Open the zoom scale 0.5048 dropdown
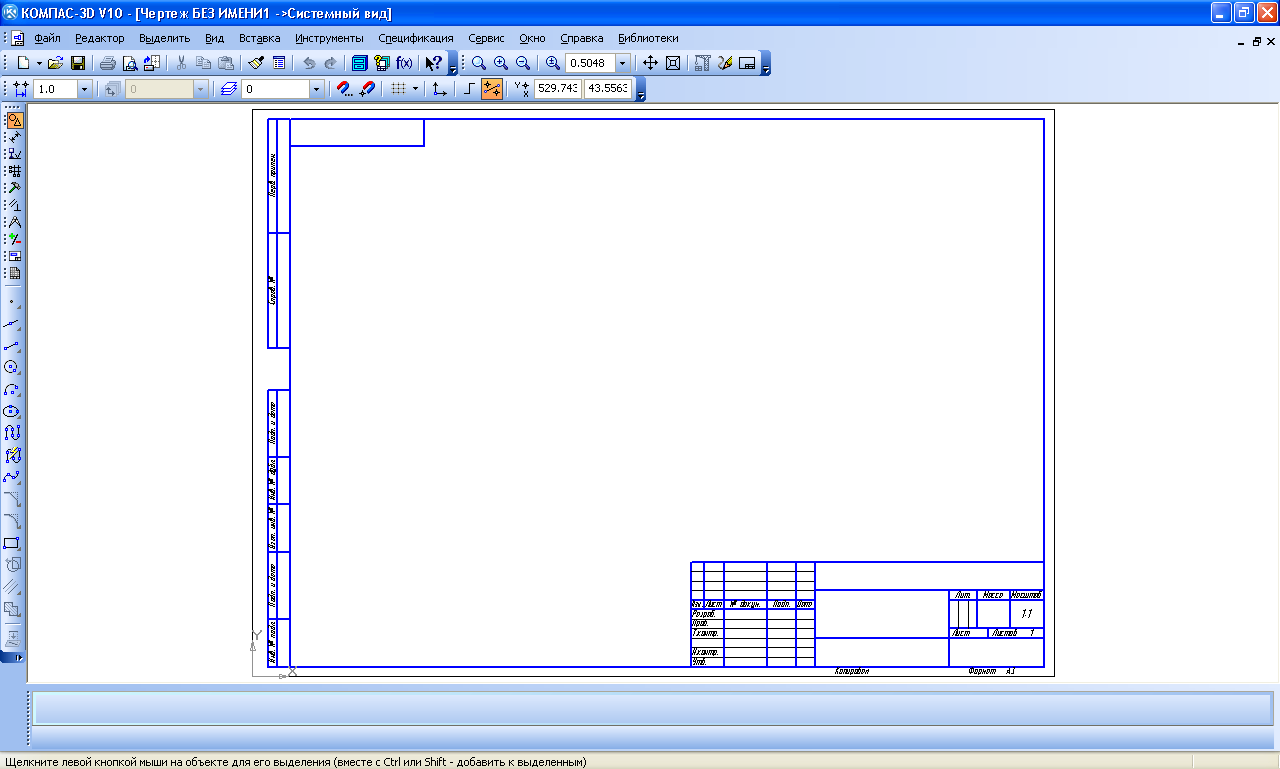Viewport: 1280px width, 769px height. (623, 63)
